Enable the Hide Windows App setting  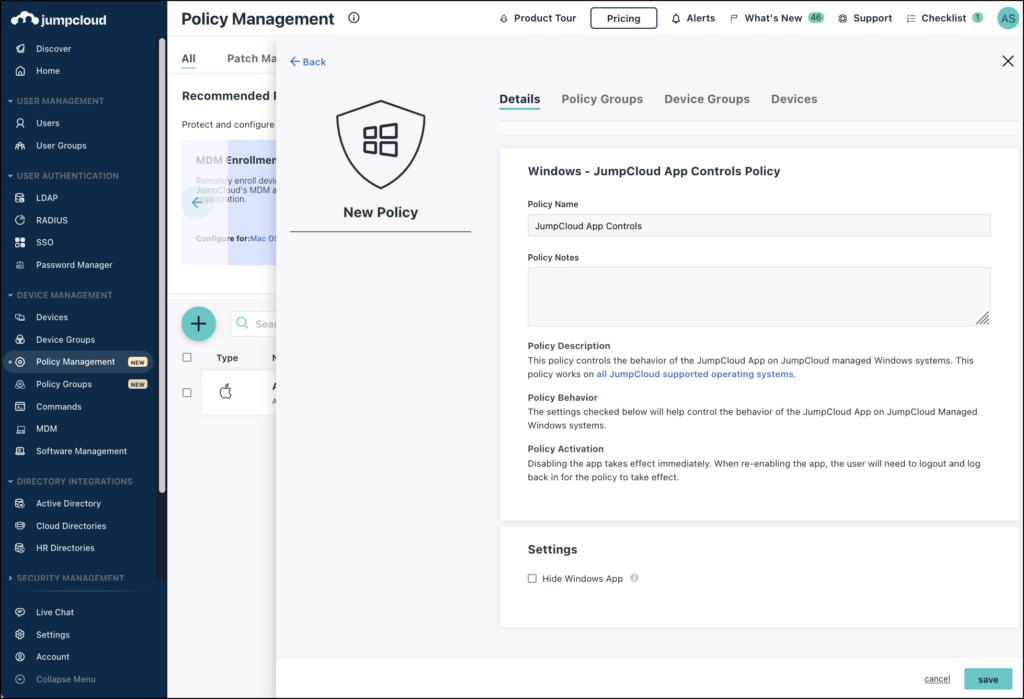point(532,577)
